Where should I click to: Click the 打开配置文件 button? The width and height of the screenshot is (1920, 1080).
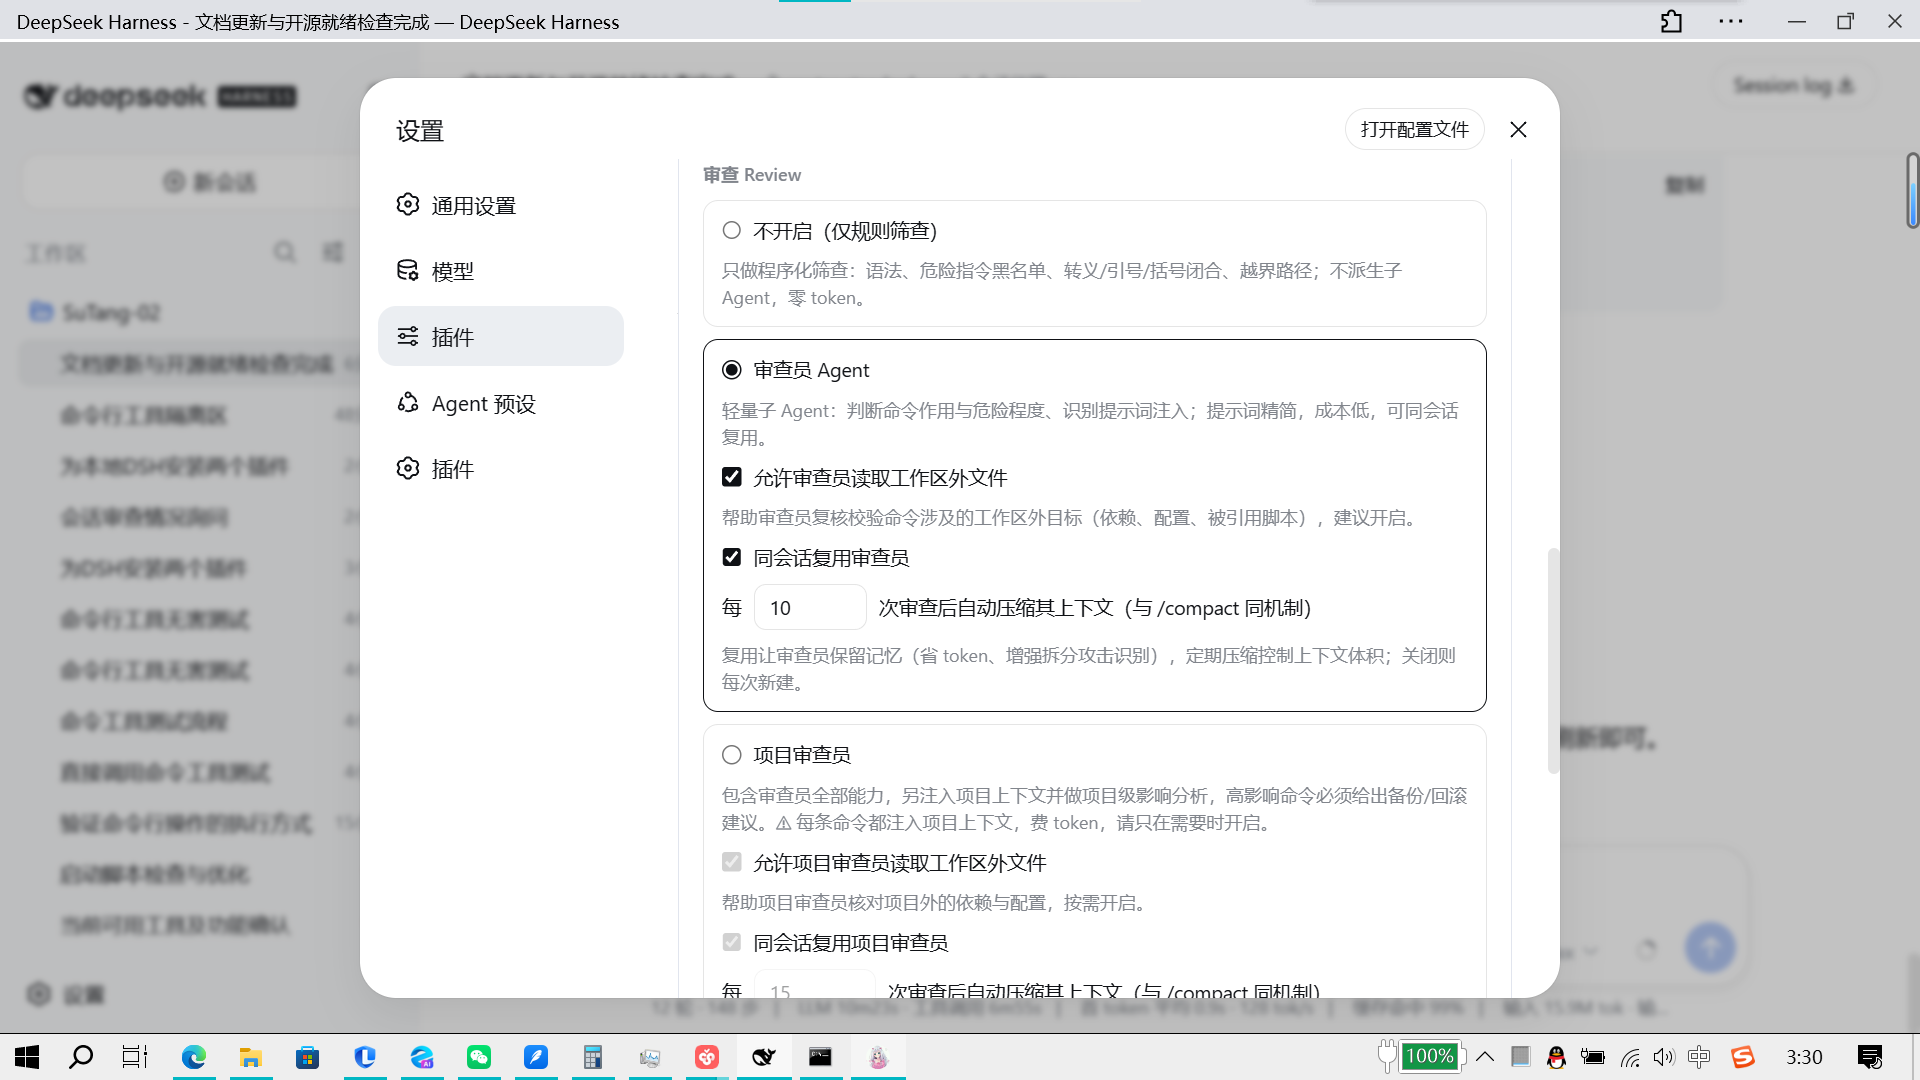tap(1414, 130)
